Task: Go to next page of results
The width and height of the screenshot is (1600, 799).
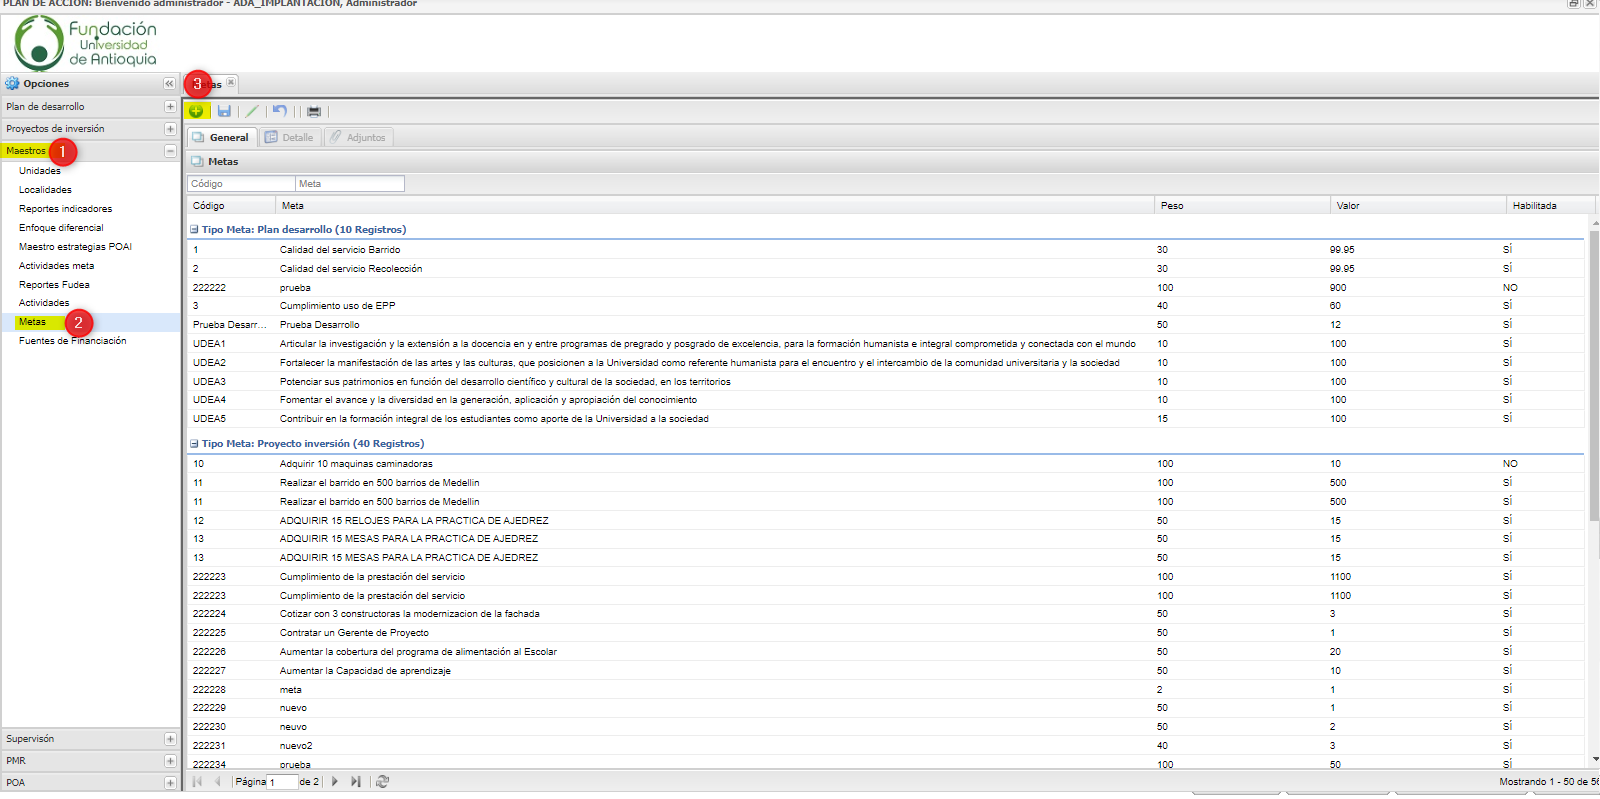Action: coord(335,782)
